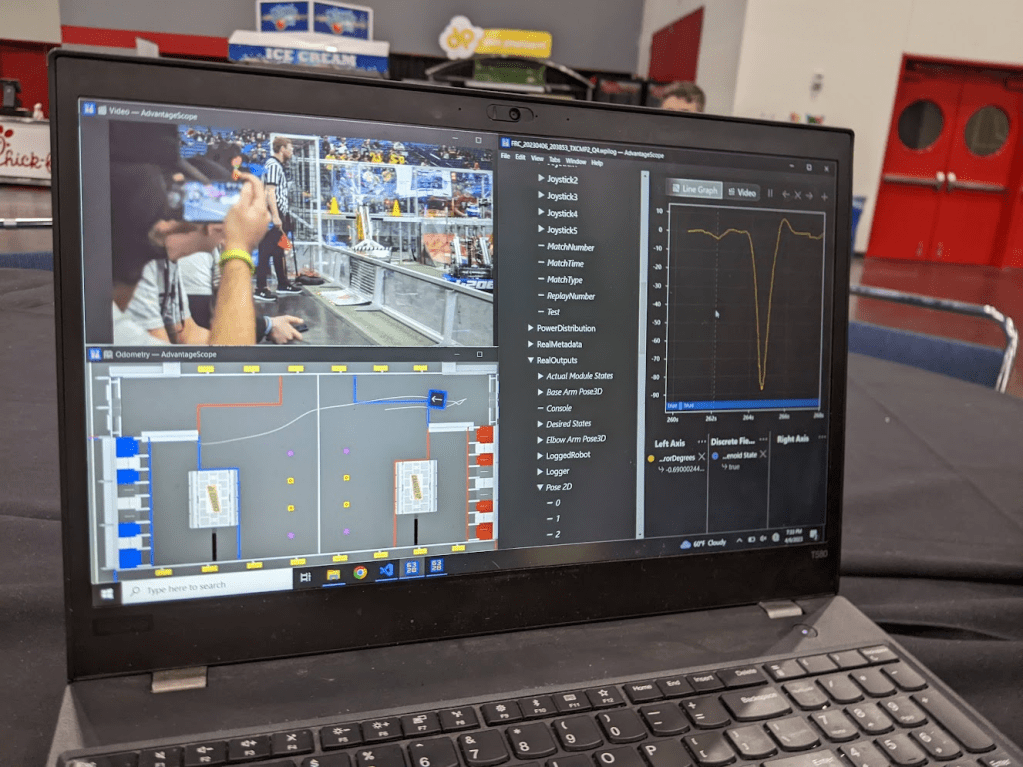Remove the ...rorDegrees field from Left Axis
Viewport: 1023px width, 767px height.
click(x=701, y=455)
